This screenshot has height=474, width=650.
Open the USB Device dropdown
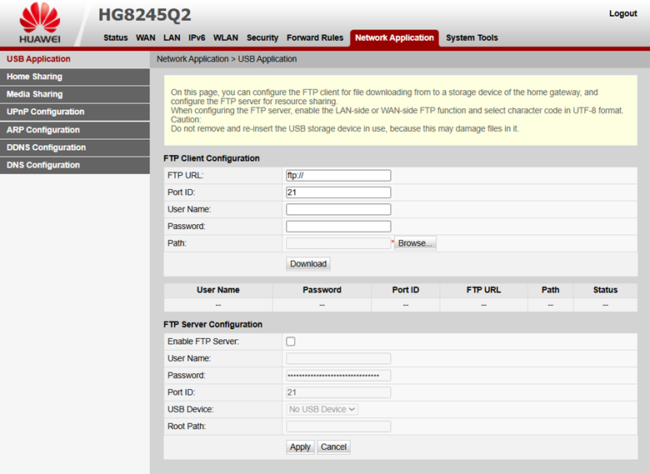(x=322, y=409)
